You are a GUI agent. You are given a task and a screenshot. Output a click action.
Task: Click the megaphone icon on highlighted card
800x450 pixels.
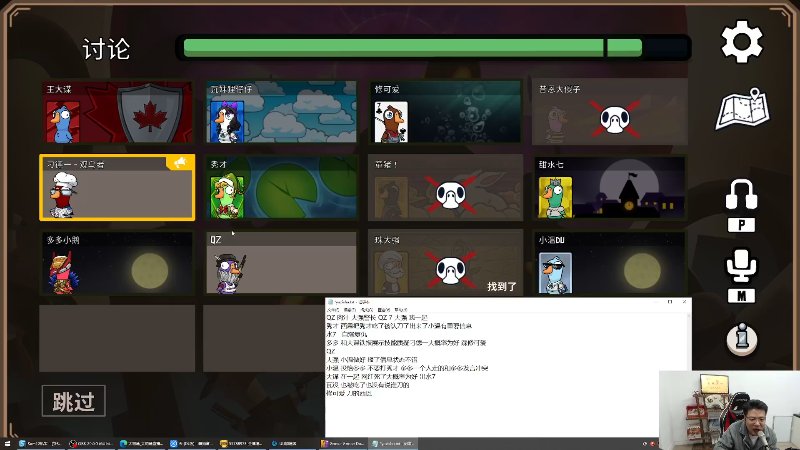pos(180,163)
